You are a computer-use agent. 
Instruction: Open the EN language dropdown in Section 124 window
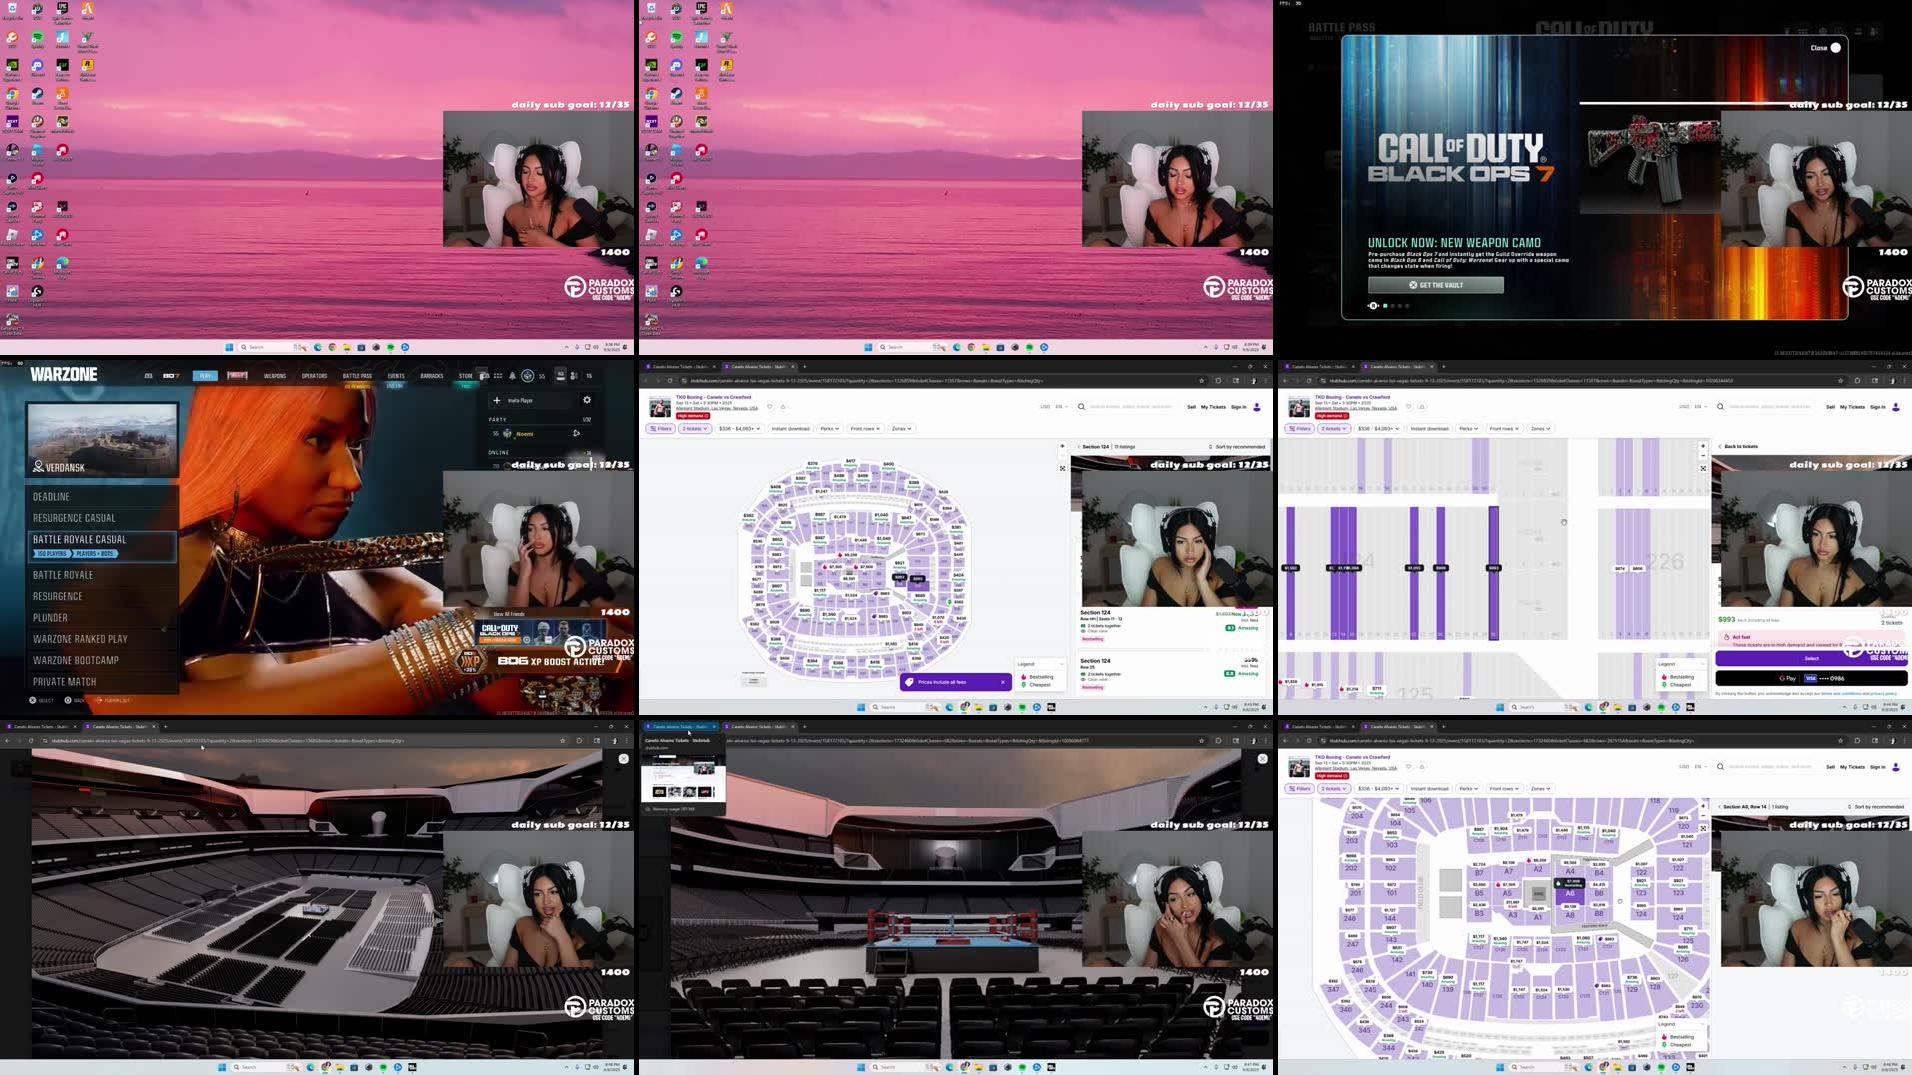click(1060, 407)
